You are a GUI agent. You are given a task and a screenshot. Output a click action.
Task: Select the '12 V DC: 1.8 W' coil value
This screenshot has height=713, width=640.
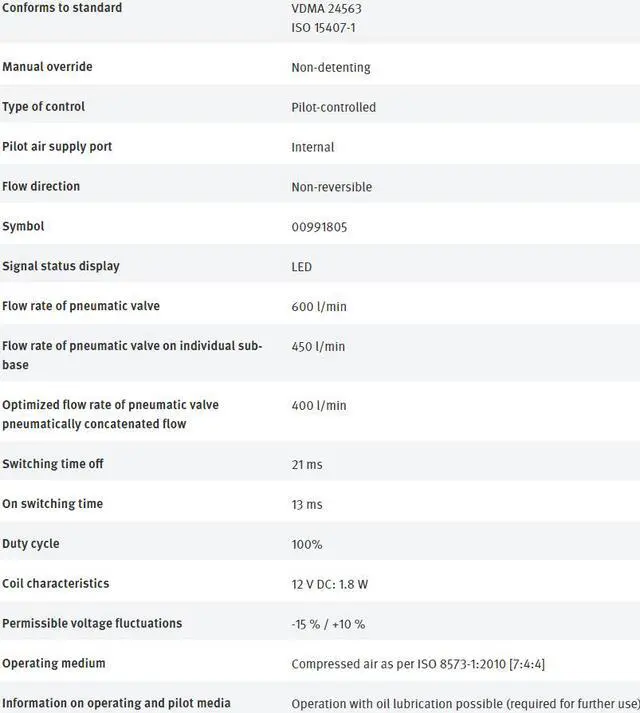(337, 584)
